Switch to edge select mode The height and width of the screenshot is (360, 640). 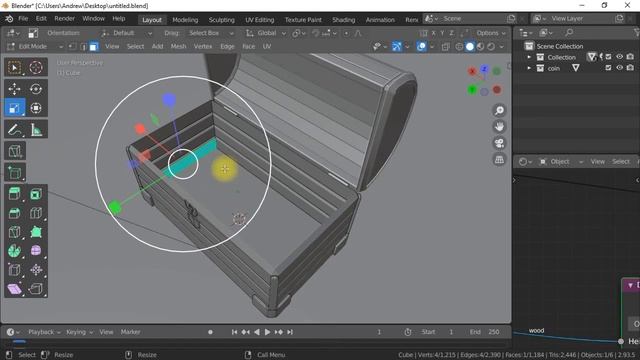point(83,47)
